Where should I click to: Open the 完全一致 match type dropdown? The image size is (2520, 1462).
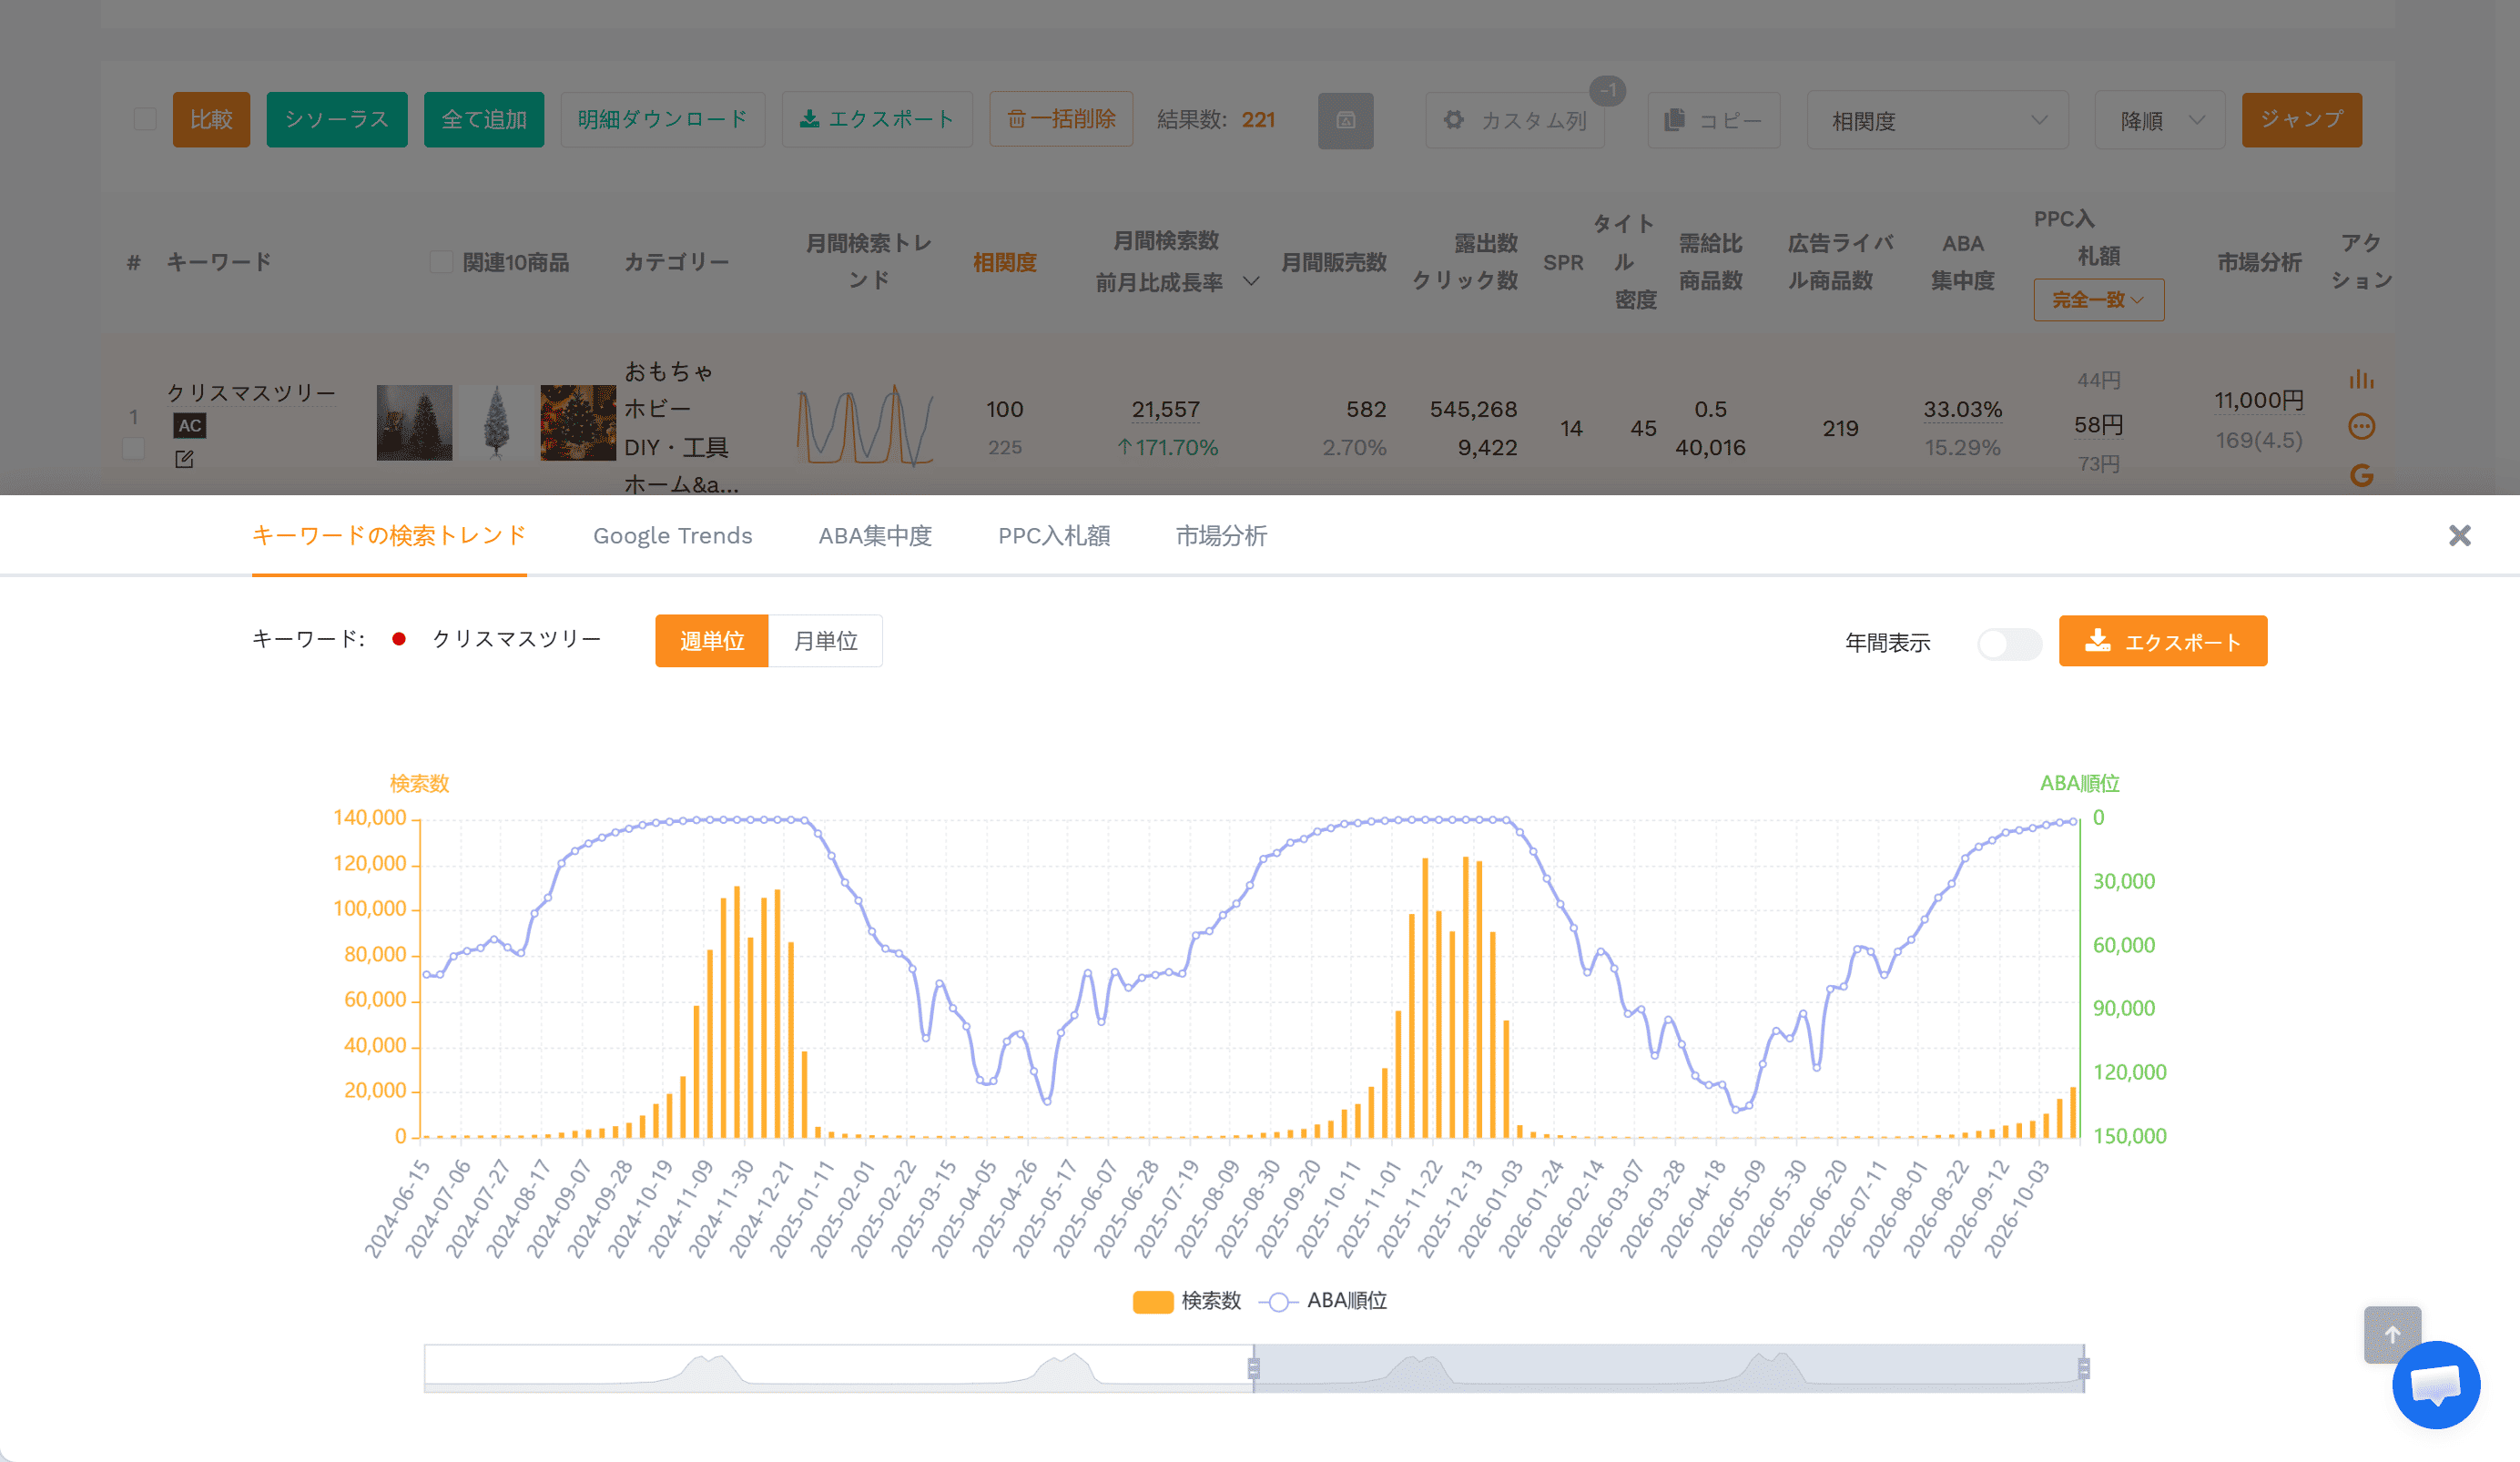click(2098, 300)
